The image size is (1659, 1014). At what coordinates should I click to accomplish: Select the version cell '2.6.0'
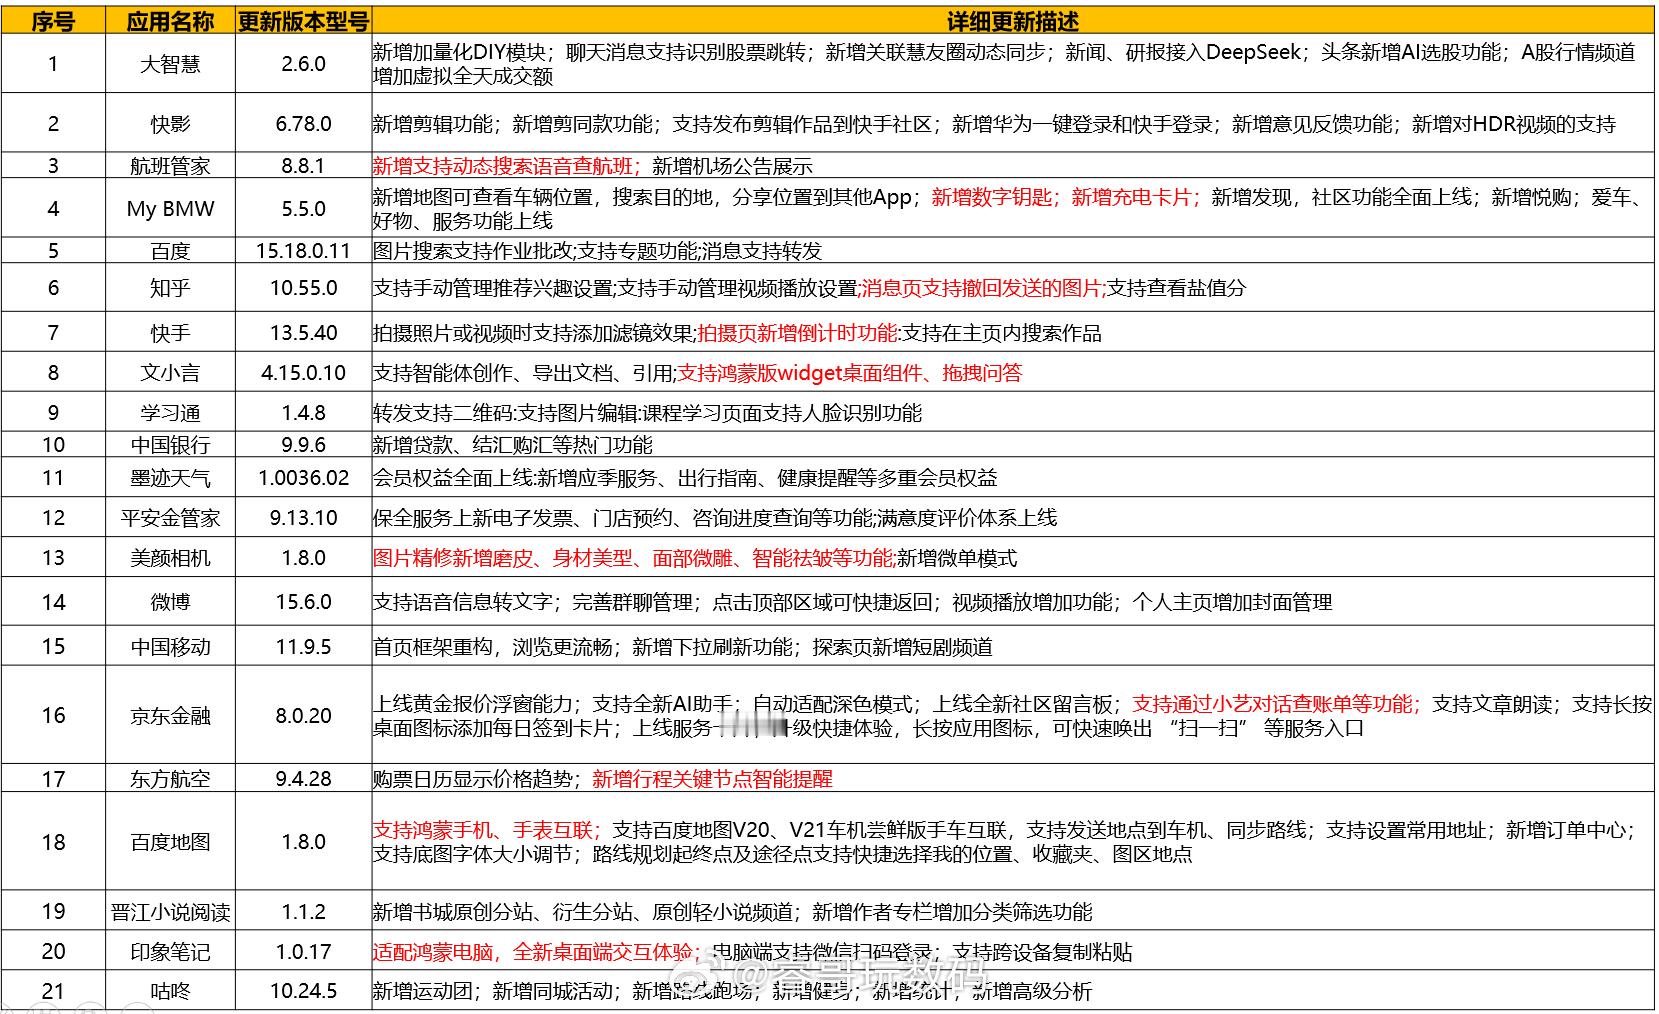tap(303, 64)
